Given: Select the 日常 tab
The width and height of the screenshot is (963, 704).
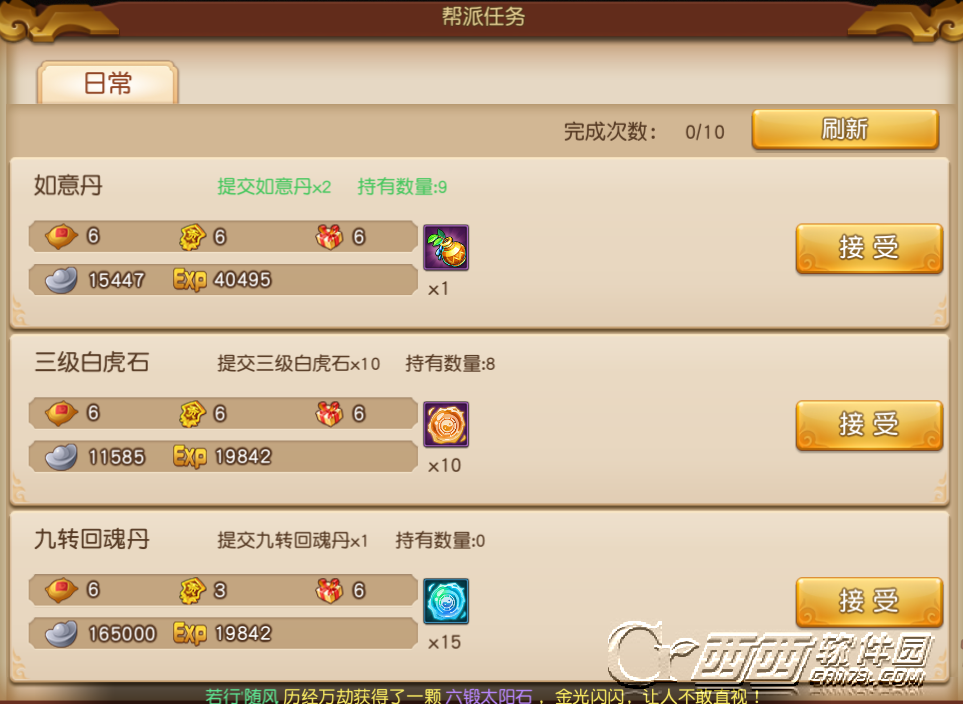Looking at the screenshot, I should click(107, 83).
